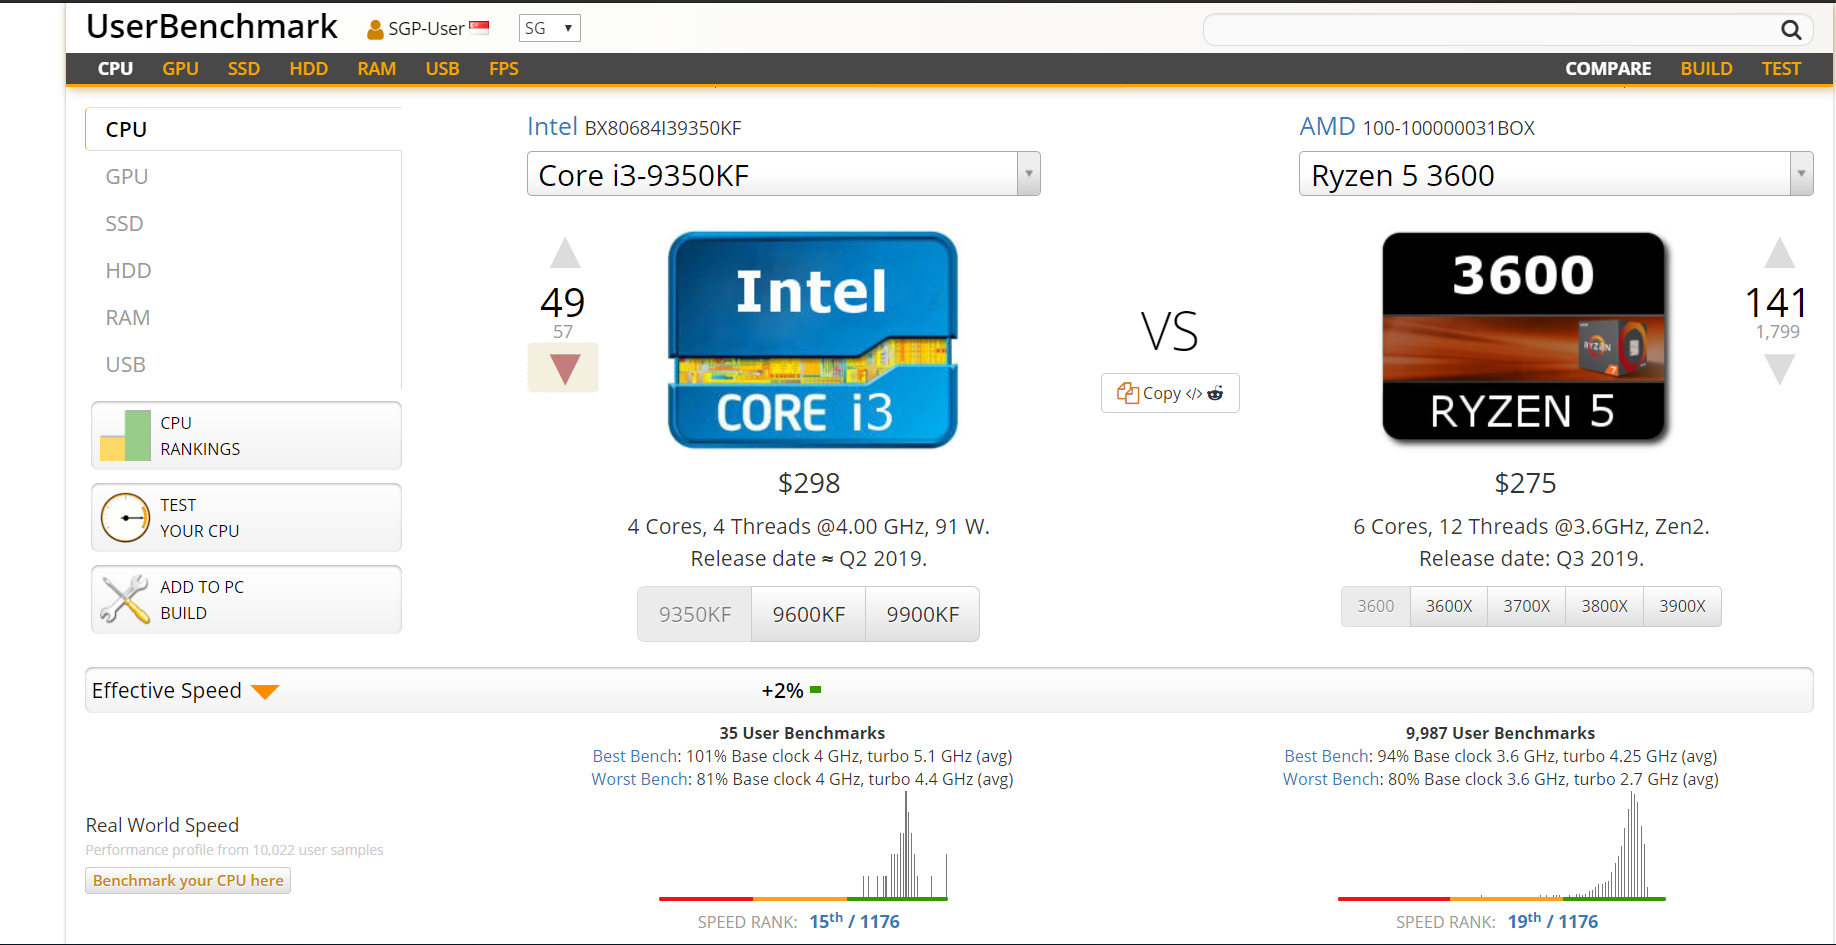This screenshot has width=1836, height=945.
Task: Upvote the Intel Core i3-9350KF
Action: point(565,253)
